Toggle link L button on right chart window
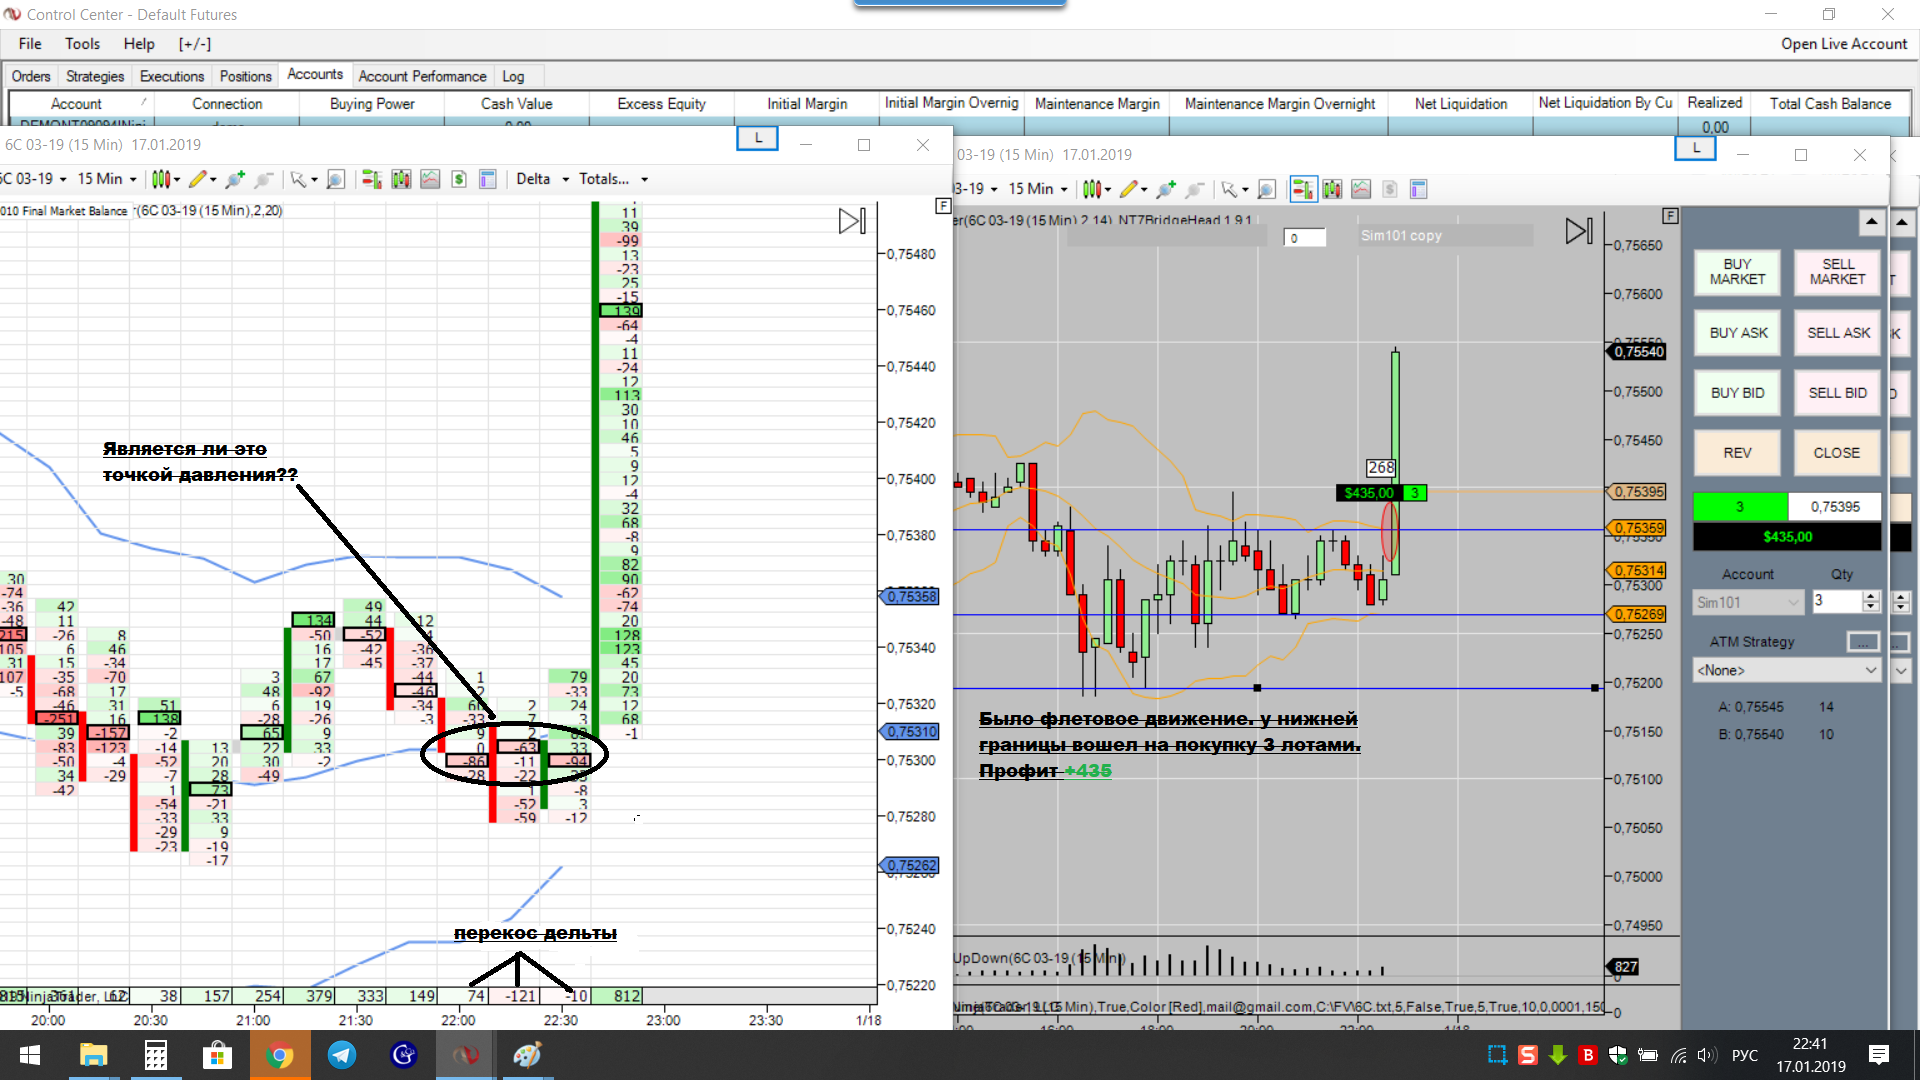Screen dimensions: 1920x1080 1695,148
